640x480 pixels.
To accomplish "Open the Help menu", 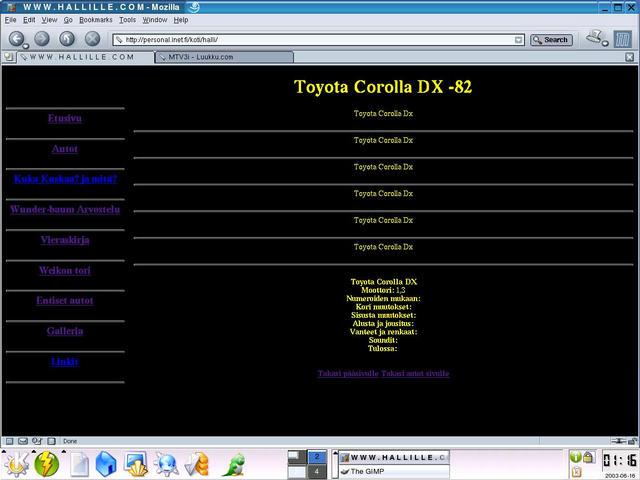I will coord(180,20).
